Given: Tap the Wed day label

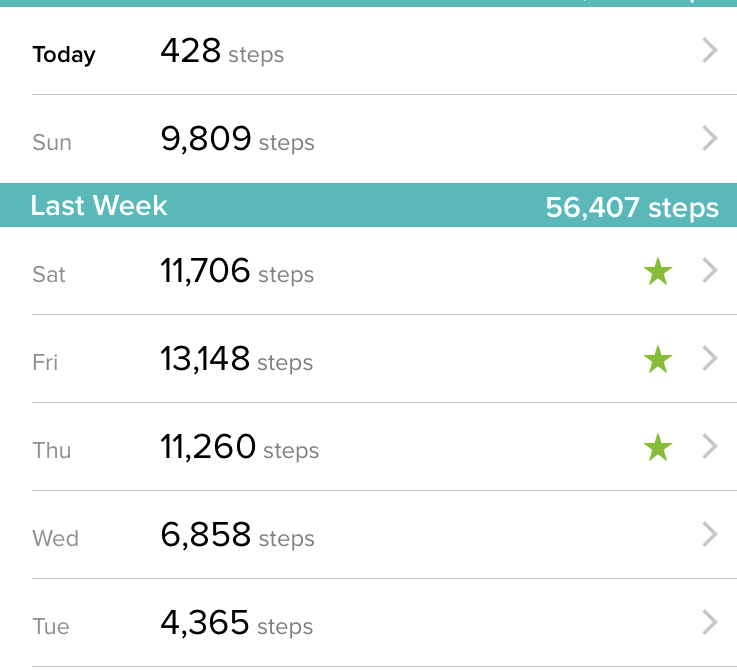Looking at the screenshot, I should point(55,538).
